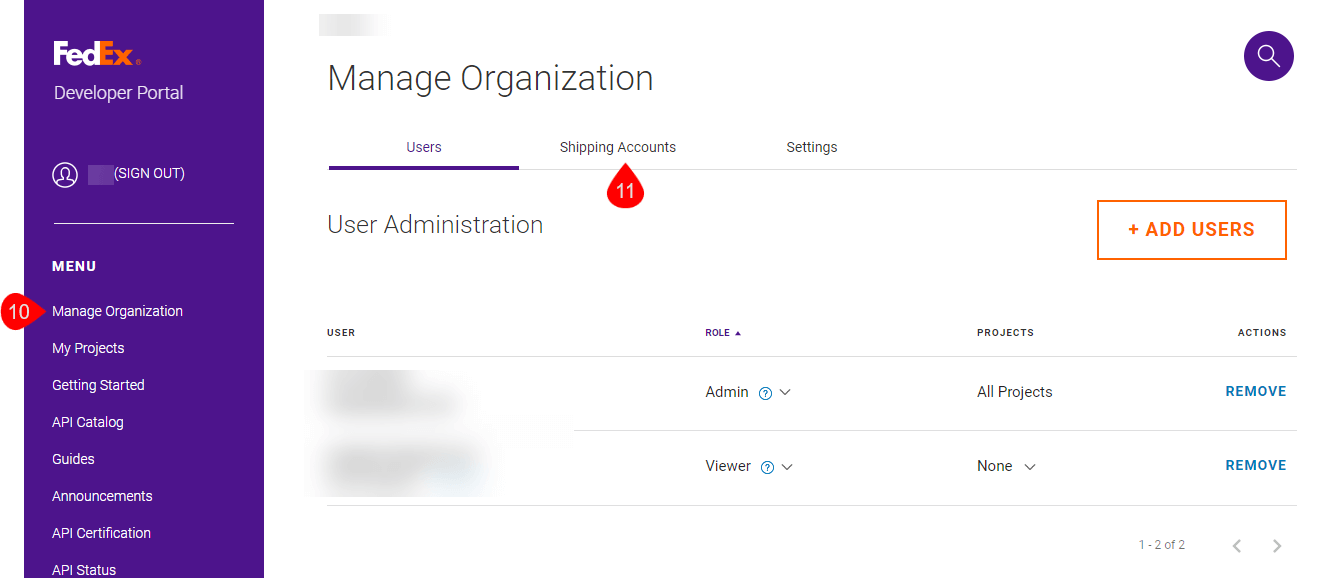Expand the Admin role dropdown
1340x578 pixels.
[x=785, y=392]
